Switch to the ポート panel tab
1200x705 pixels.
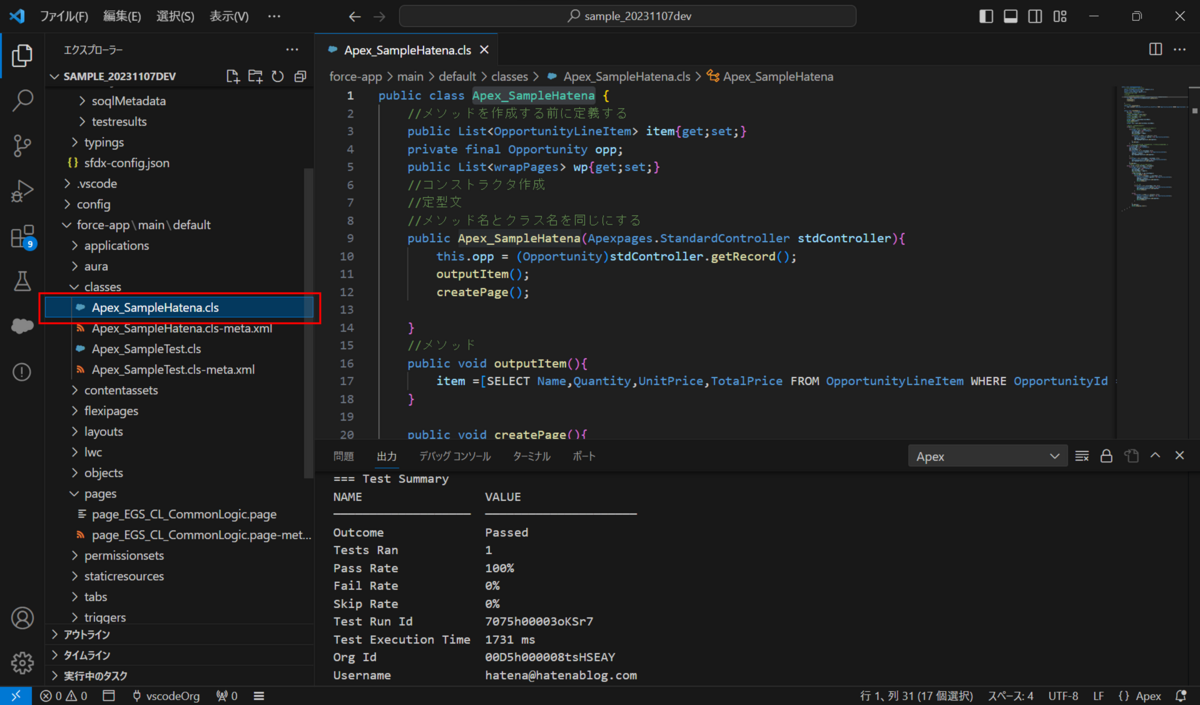[x=584, y=456]
